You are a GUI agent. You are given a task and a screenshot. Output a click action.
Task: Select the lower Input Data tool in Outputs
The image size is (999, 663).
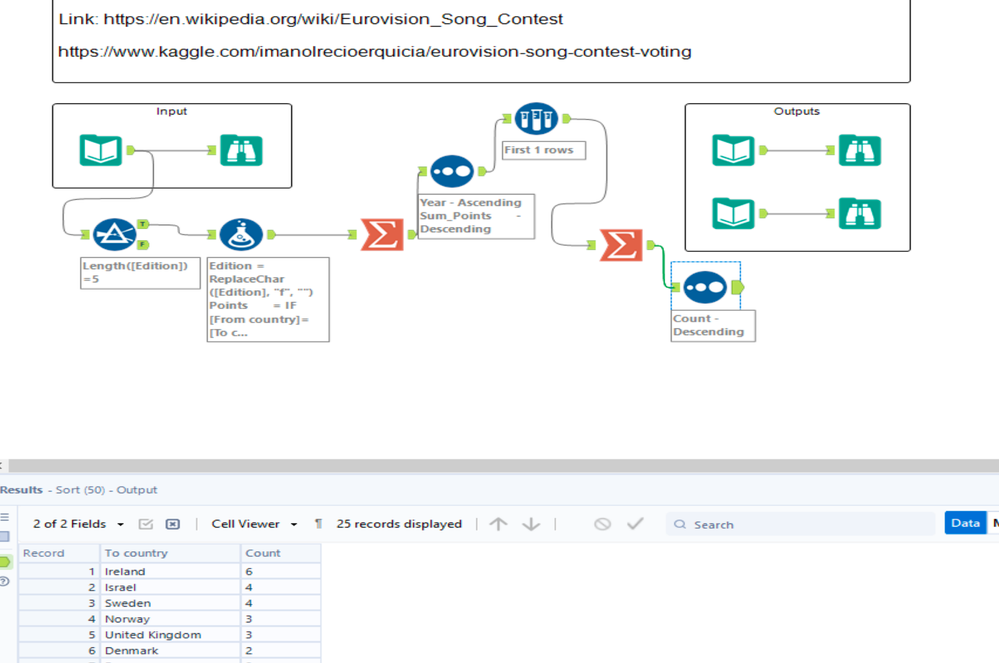(733, 213)
